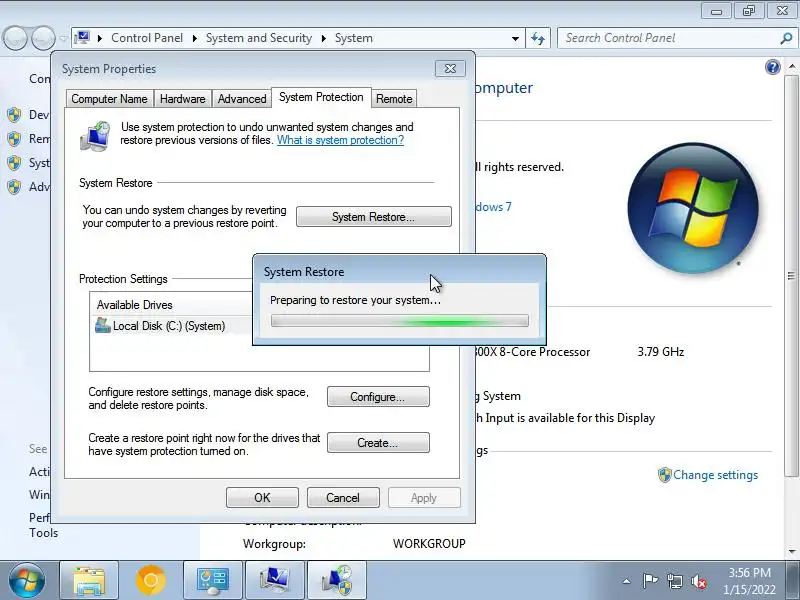Open the blue Help question mark icon
Viewport: 800px width, 600px height.
pos(772,67)
